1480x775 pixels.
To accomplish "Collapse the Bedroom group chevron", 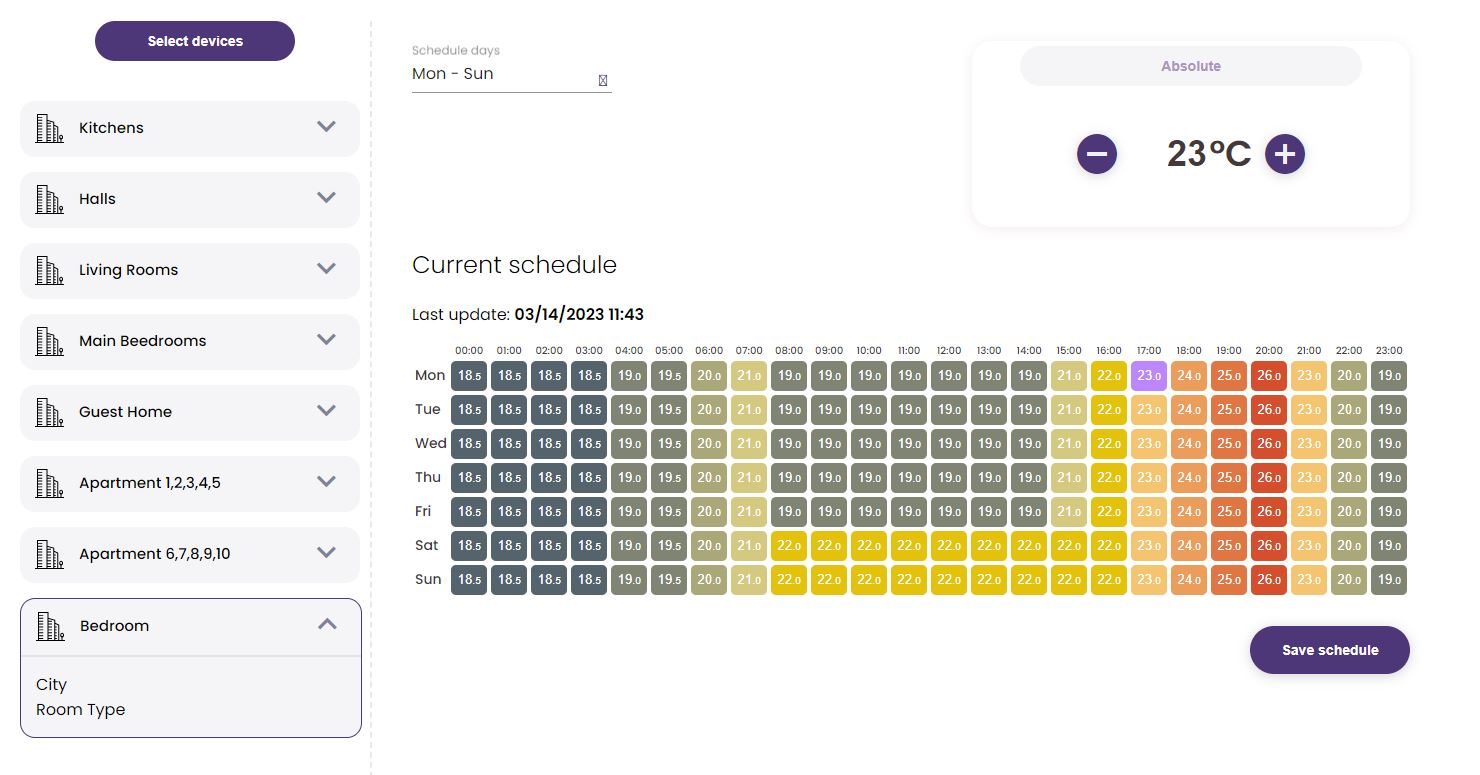I will (x=327, y=624).
